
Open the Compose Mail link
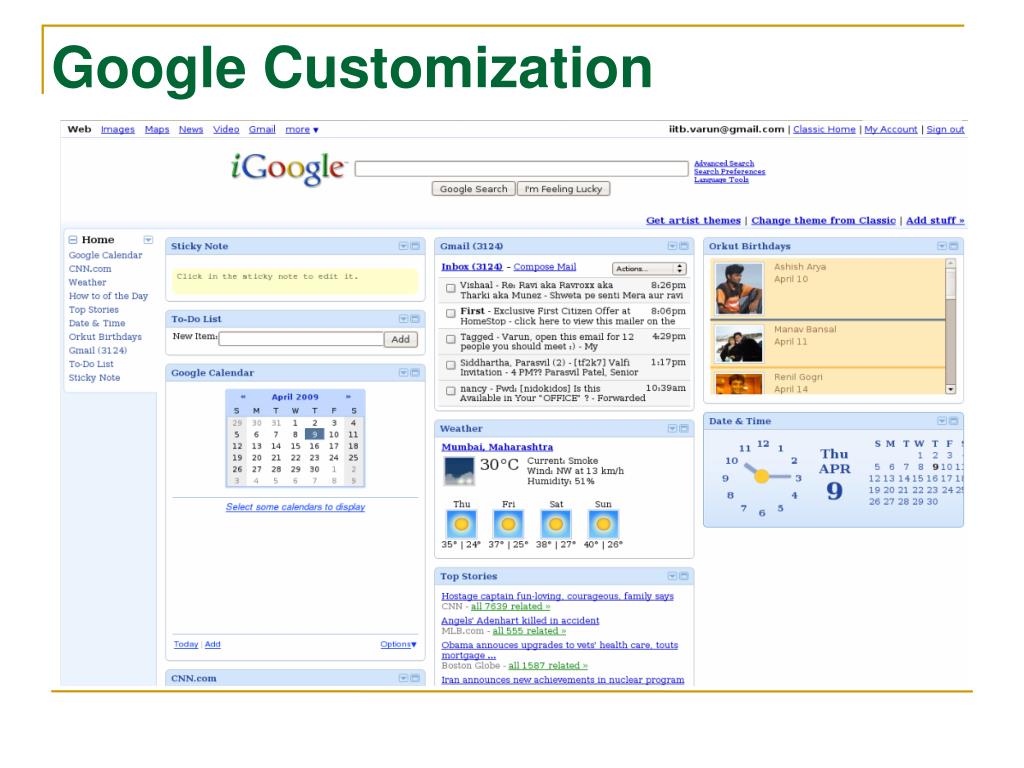[x=545, y=266]
